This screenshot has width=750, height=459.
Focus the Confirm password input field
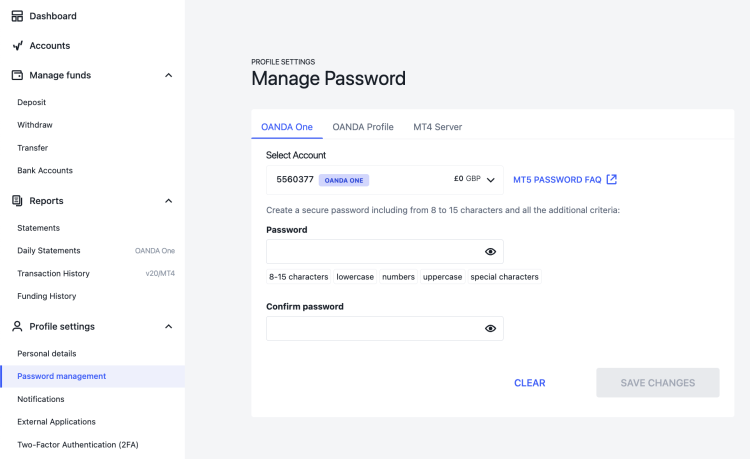tap(385, 328)
